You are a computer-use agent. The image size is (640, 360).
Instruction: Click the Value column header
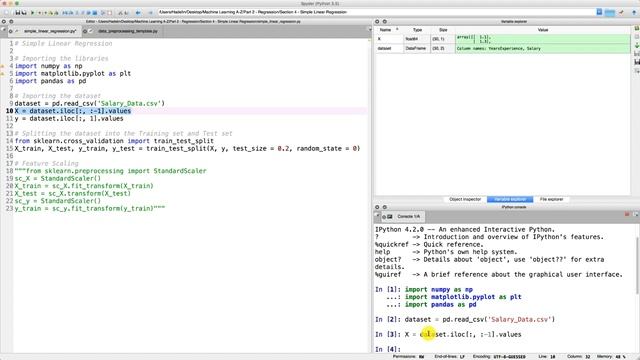[543, 30]
